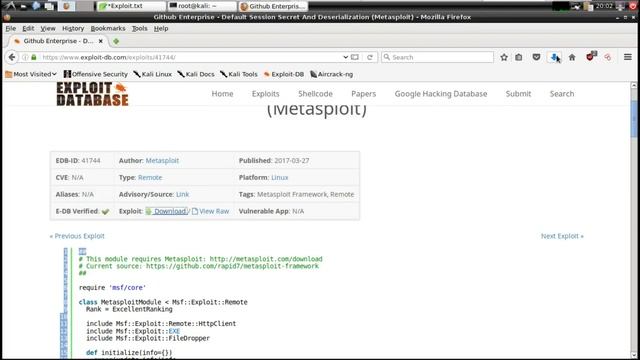Image resolution: width=640 pixels, height=360 pixels.
Task: Switch to root@kali terminal taskbar window
Action: (x=202, y=6)
